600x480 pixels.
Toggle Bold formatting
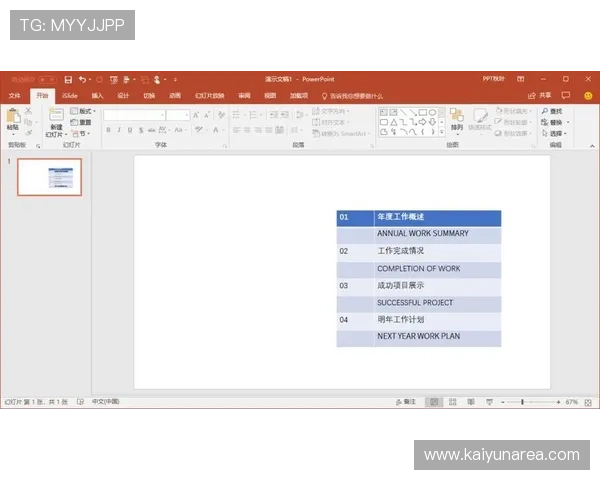109,130
